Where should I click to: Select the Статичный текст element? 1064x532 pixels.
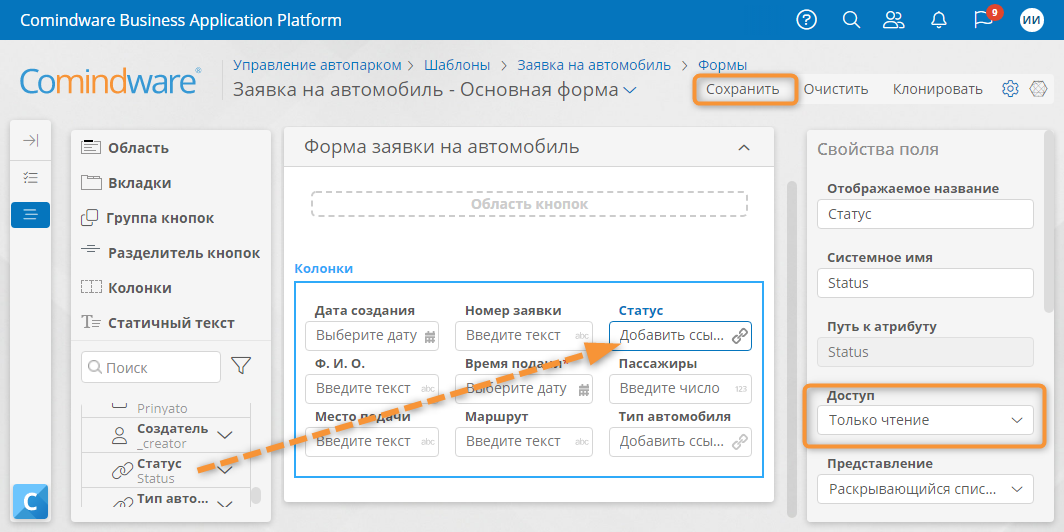click(x=157, y=323)
